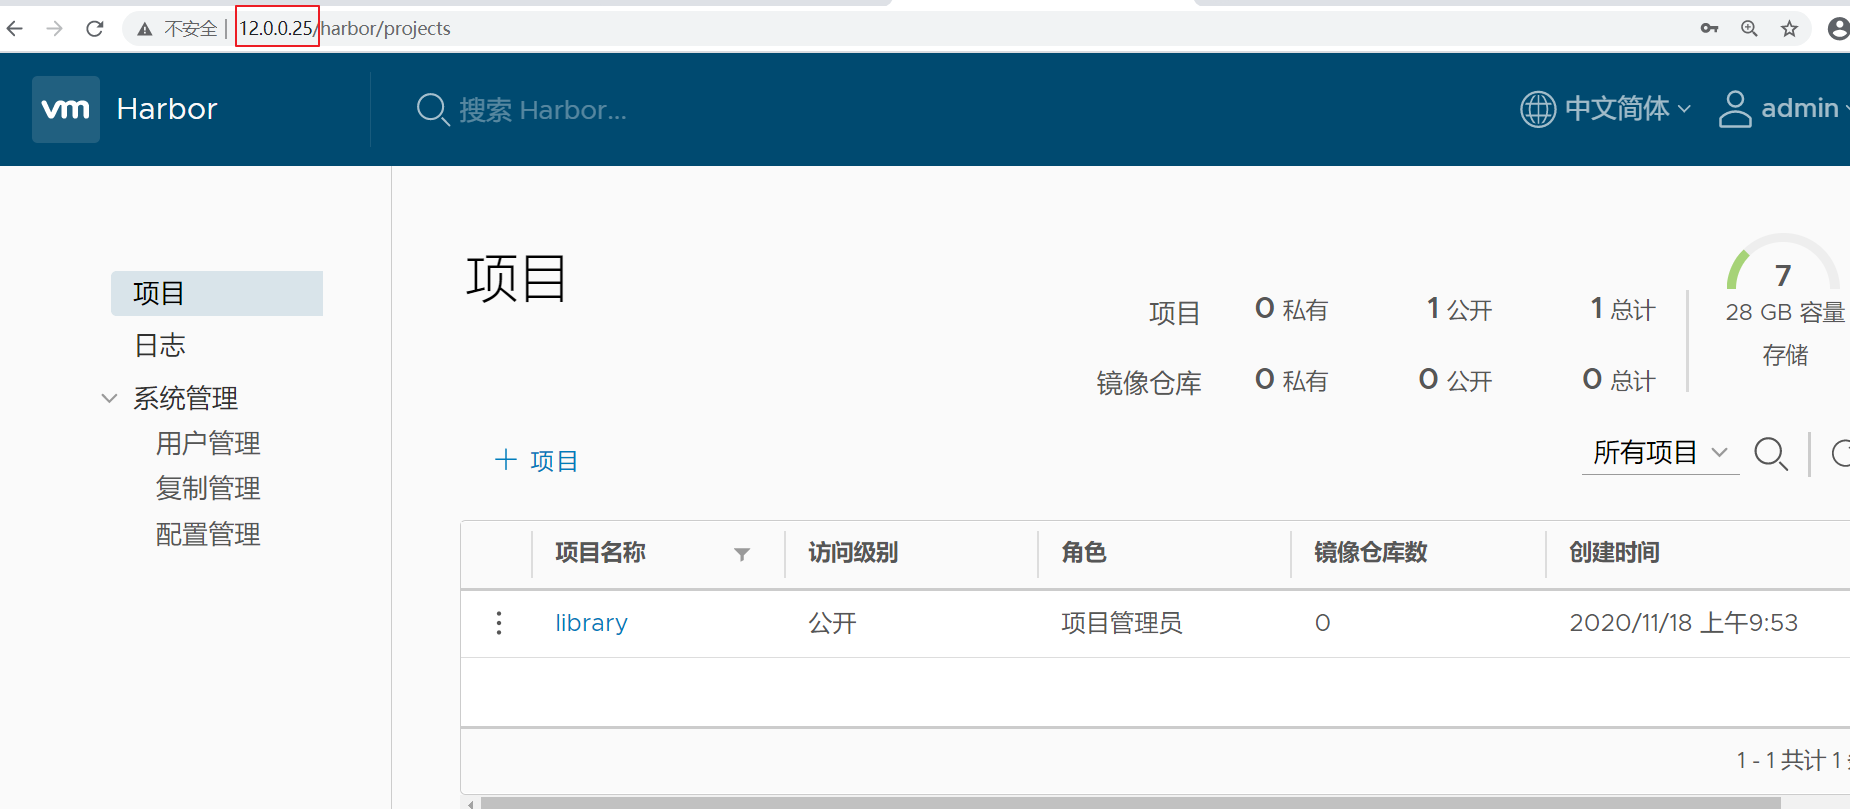This screenshot has width=1850, height=809.
Task: Click the creation time 2020/11/18 cell
Action: (x=1684, y=623)
